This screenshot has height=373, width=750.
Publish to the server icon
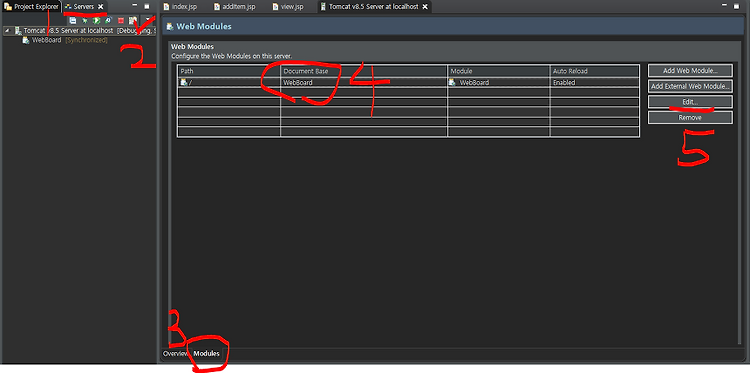[133, 21]
